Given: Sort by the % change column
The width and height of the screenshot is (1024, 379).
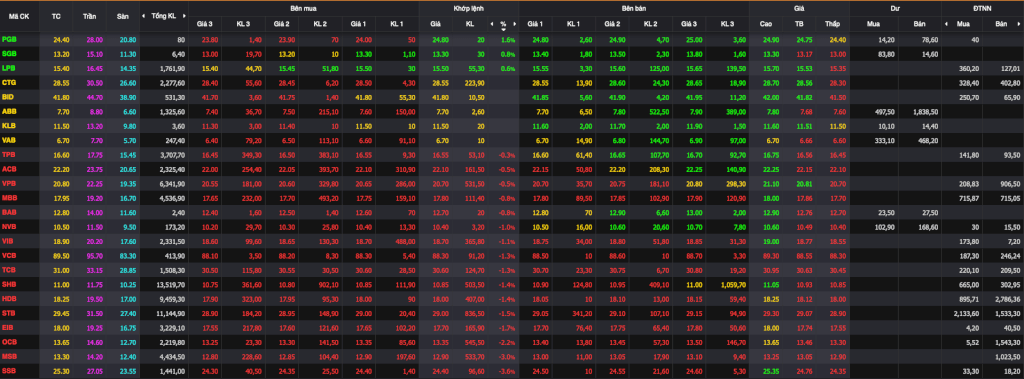Looking at the screenshot, I should tap(503, 25).
